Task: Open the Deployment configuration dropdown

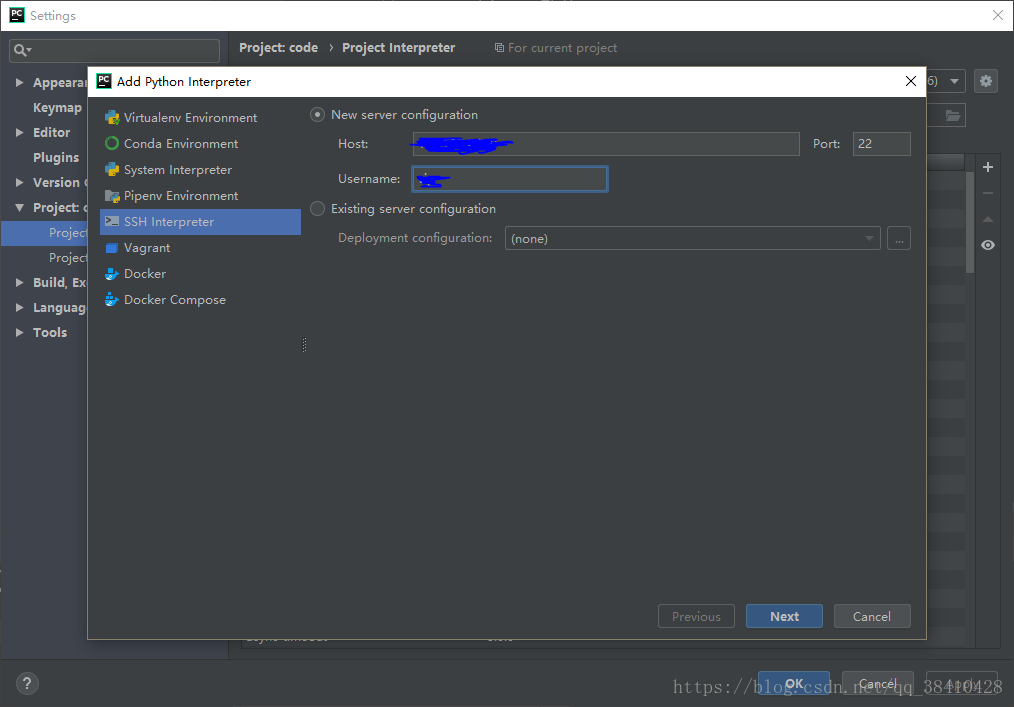Action: tap(692, 239)
